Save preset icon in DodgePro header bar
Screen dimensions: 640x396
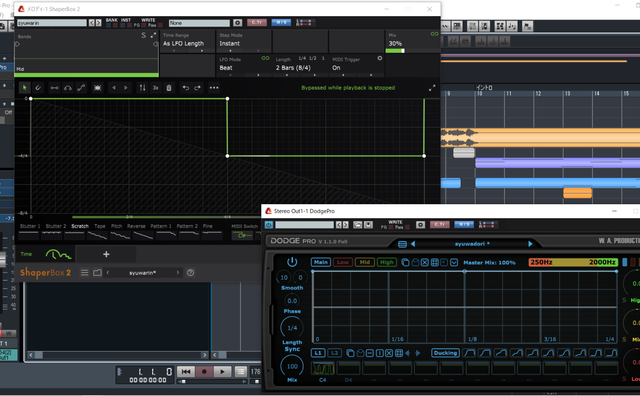368,225
